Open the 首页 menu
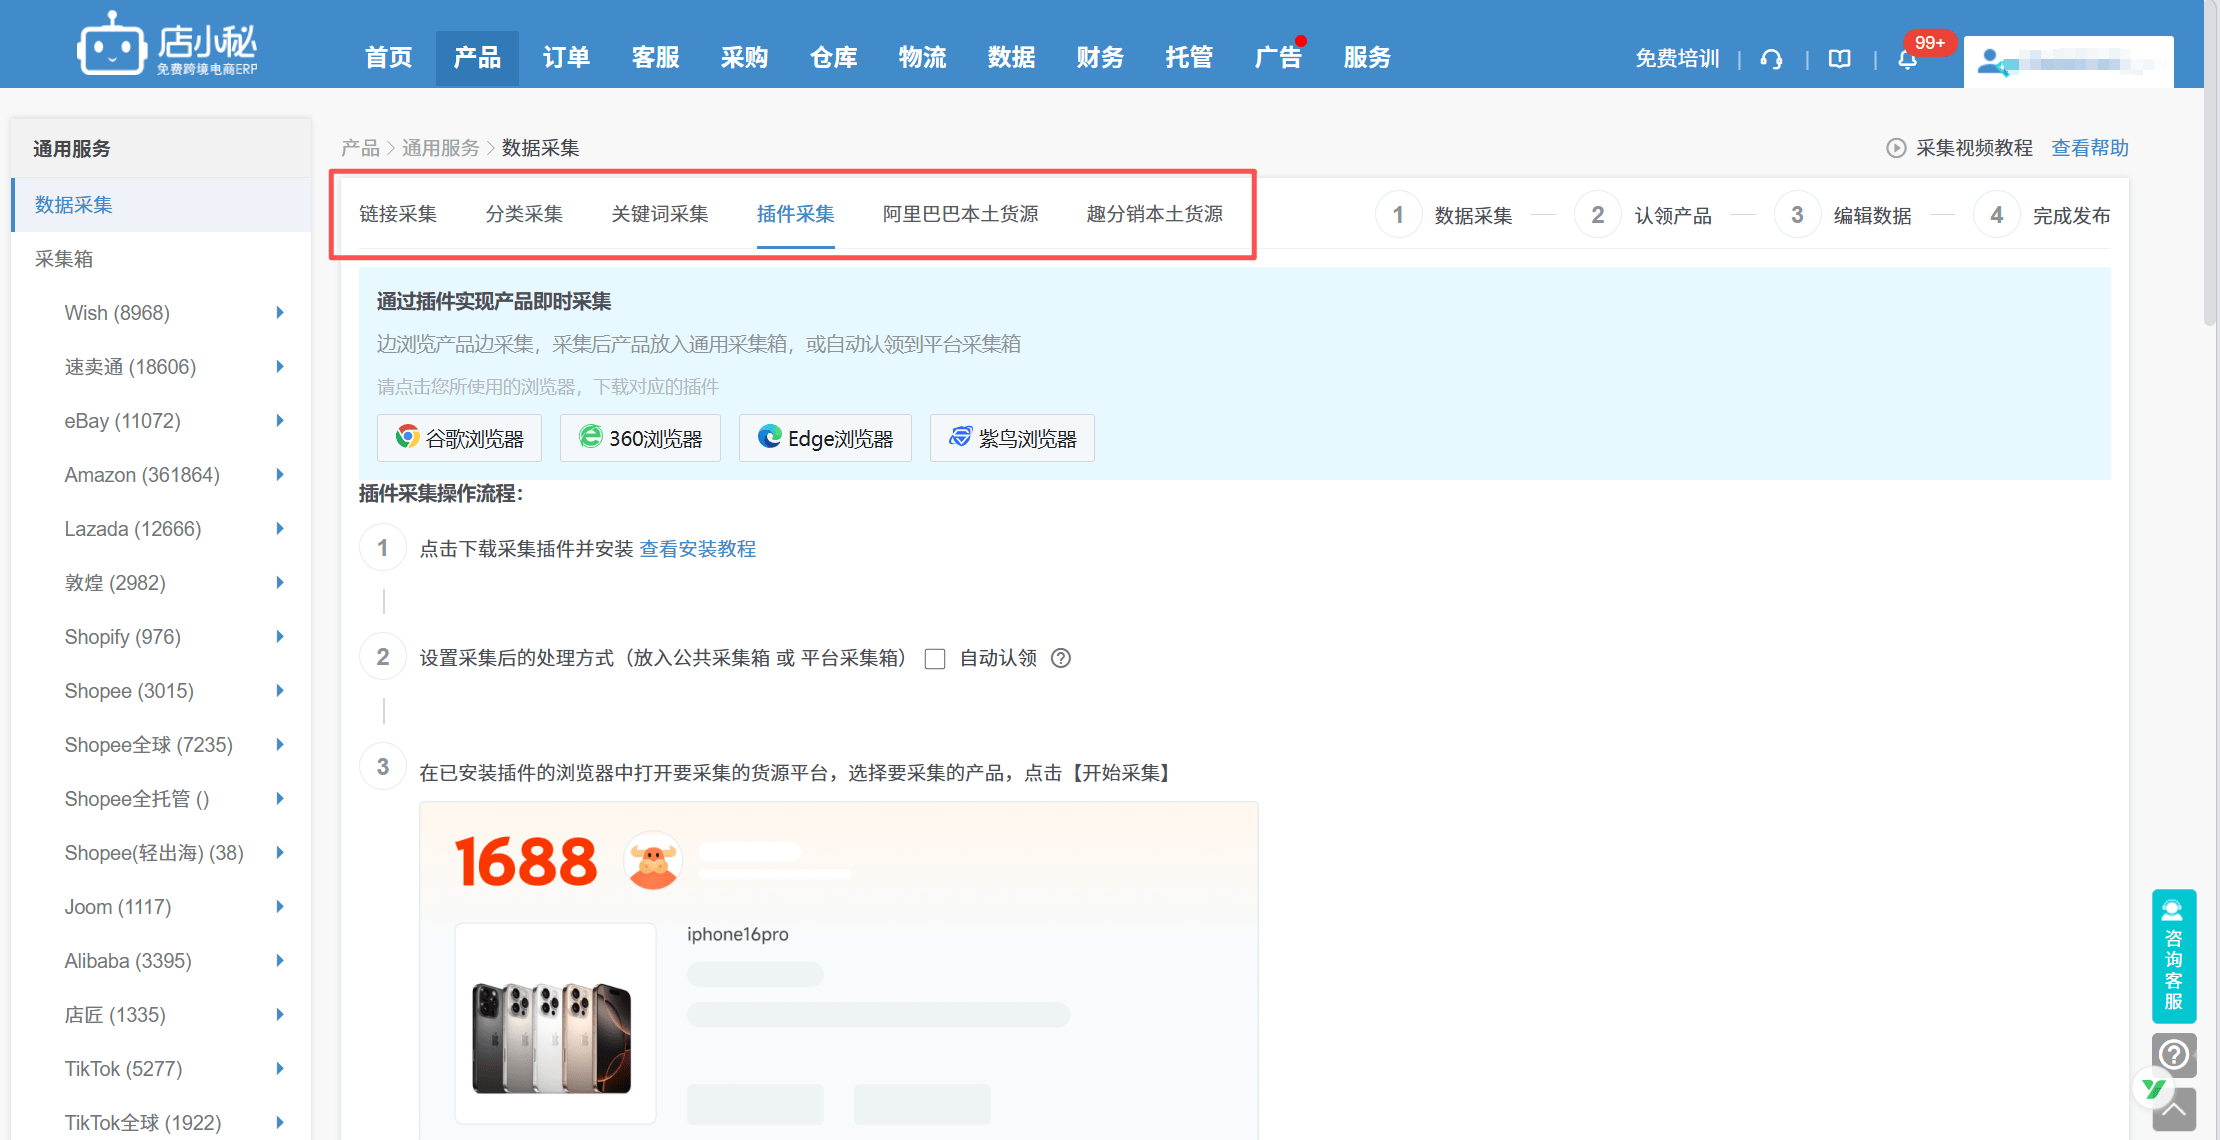 click(389, 58)
